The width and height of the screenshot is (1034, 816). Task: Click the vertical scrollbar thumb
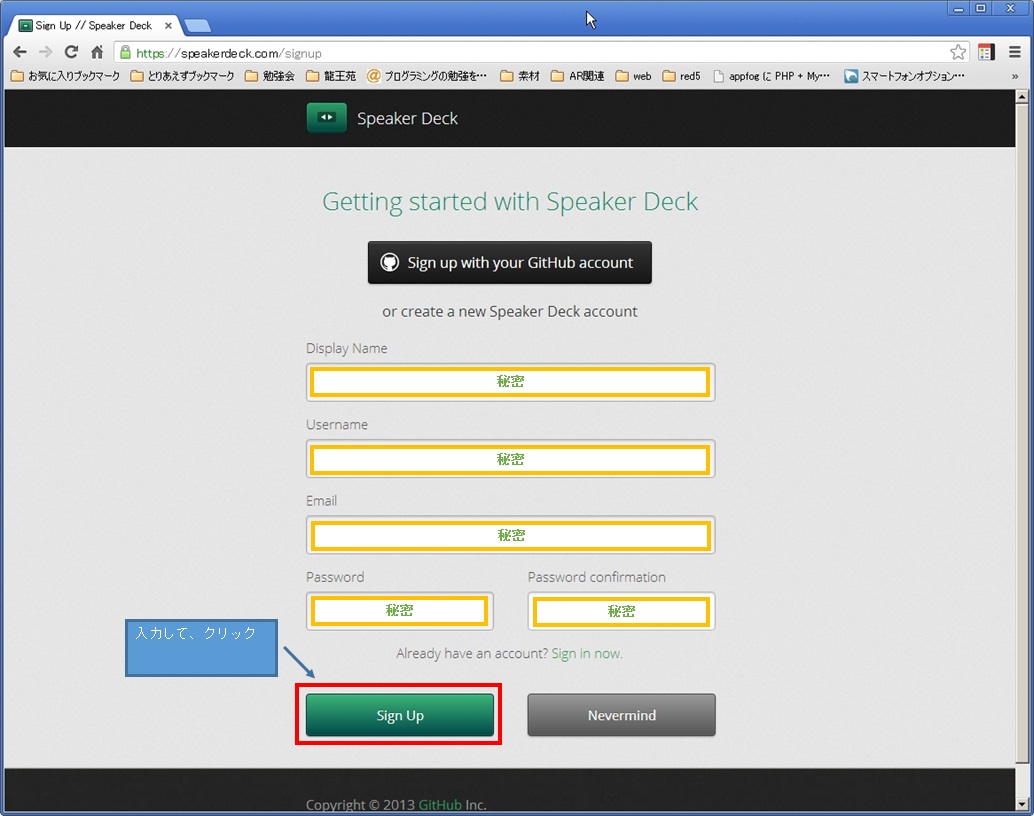click(x=1022, y=433)
